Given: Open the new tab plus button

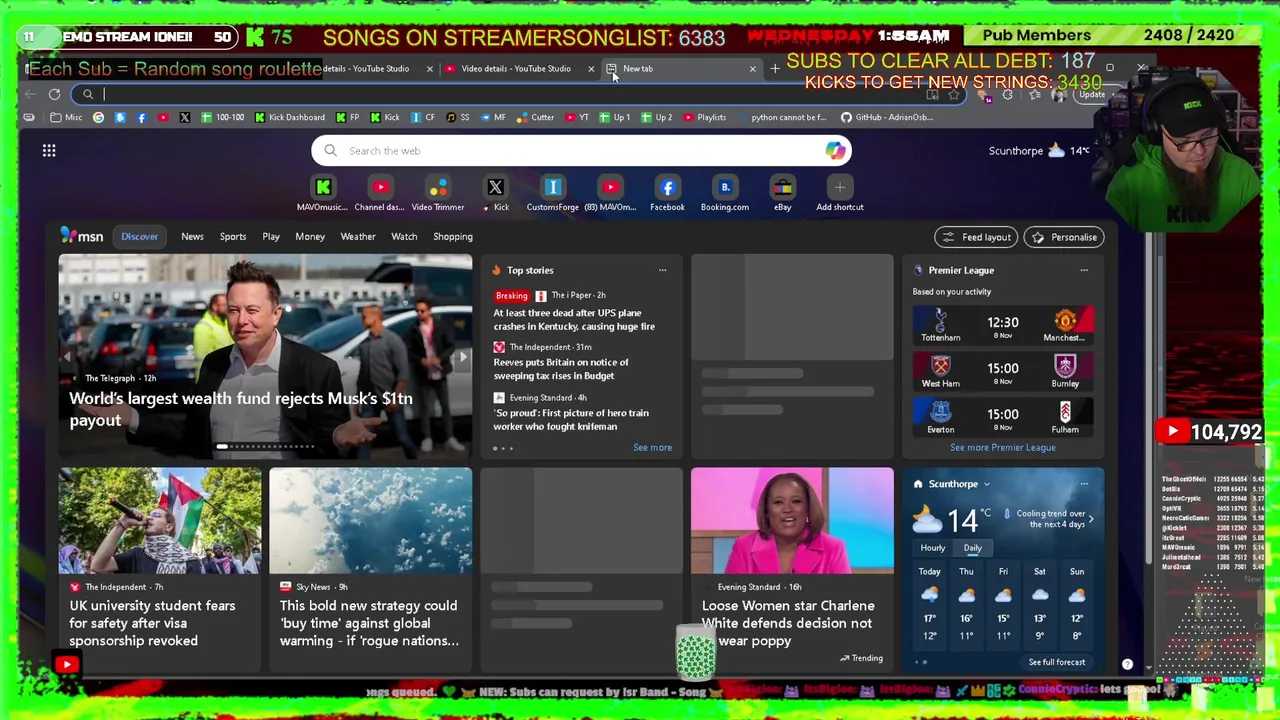Looking at the screenshot, I should (775, 69).
